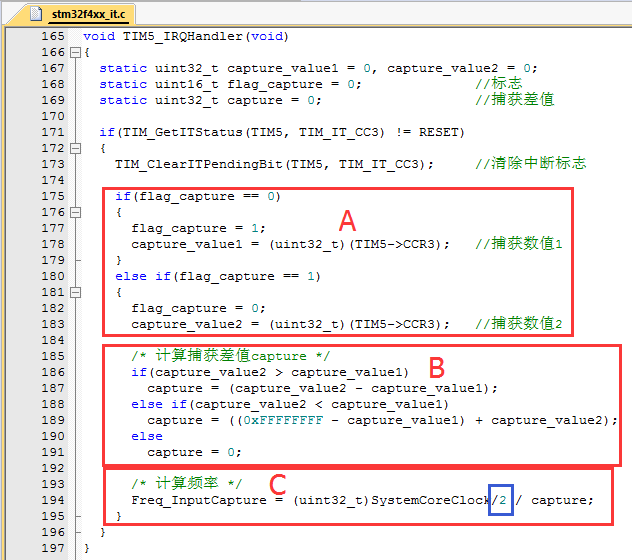
Task: Click SystemCoreClock on line 194
Action: pos(430,500)
